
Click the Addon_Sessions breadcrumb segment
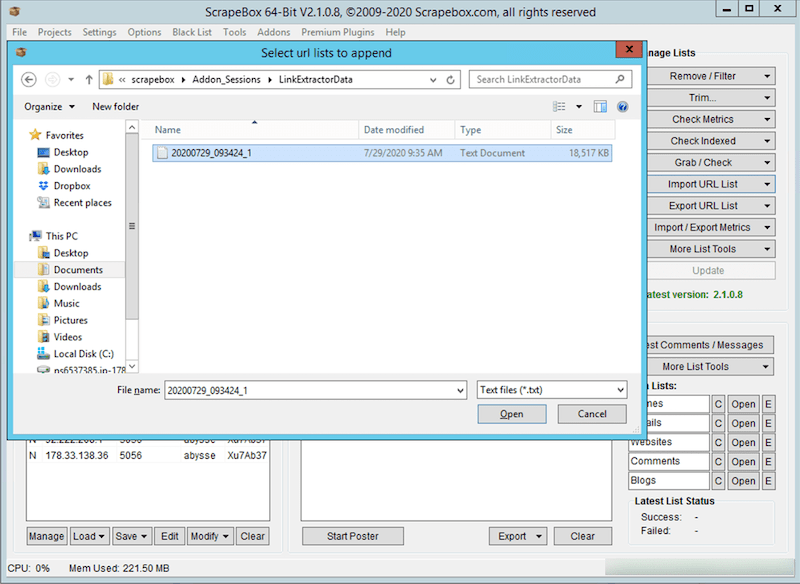point(227,80)
